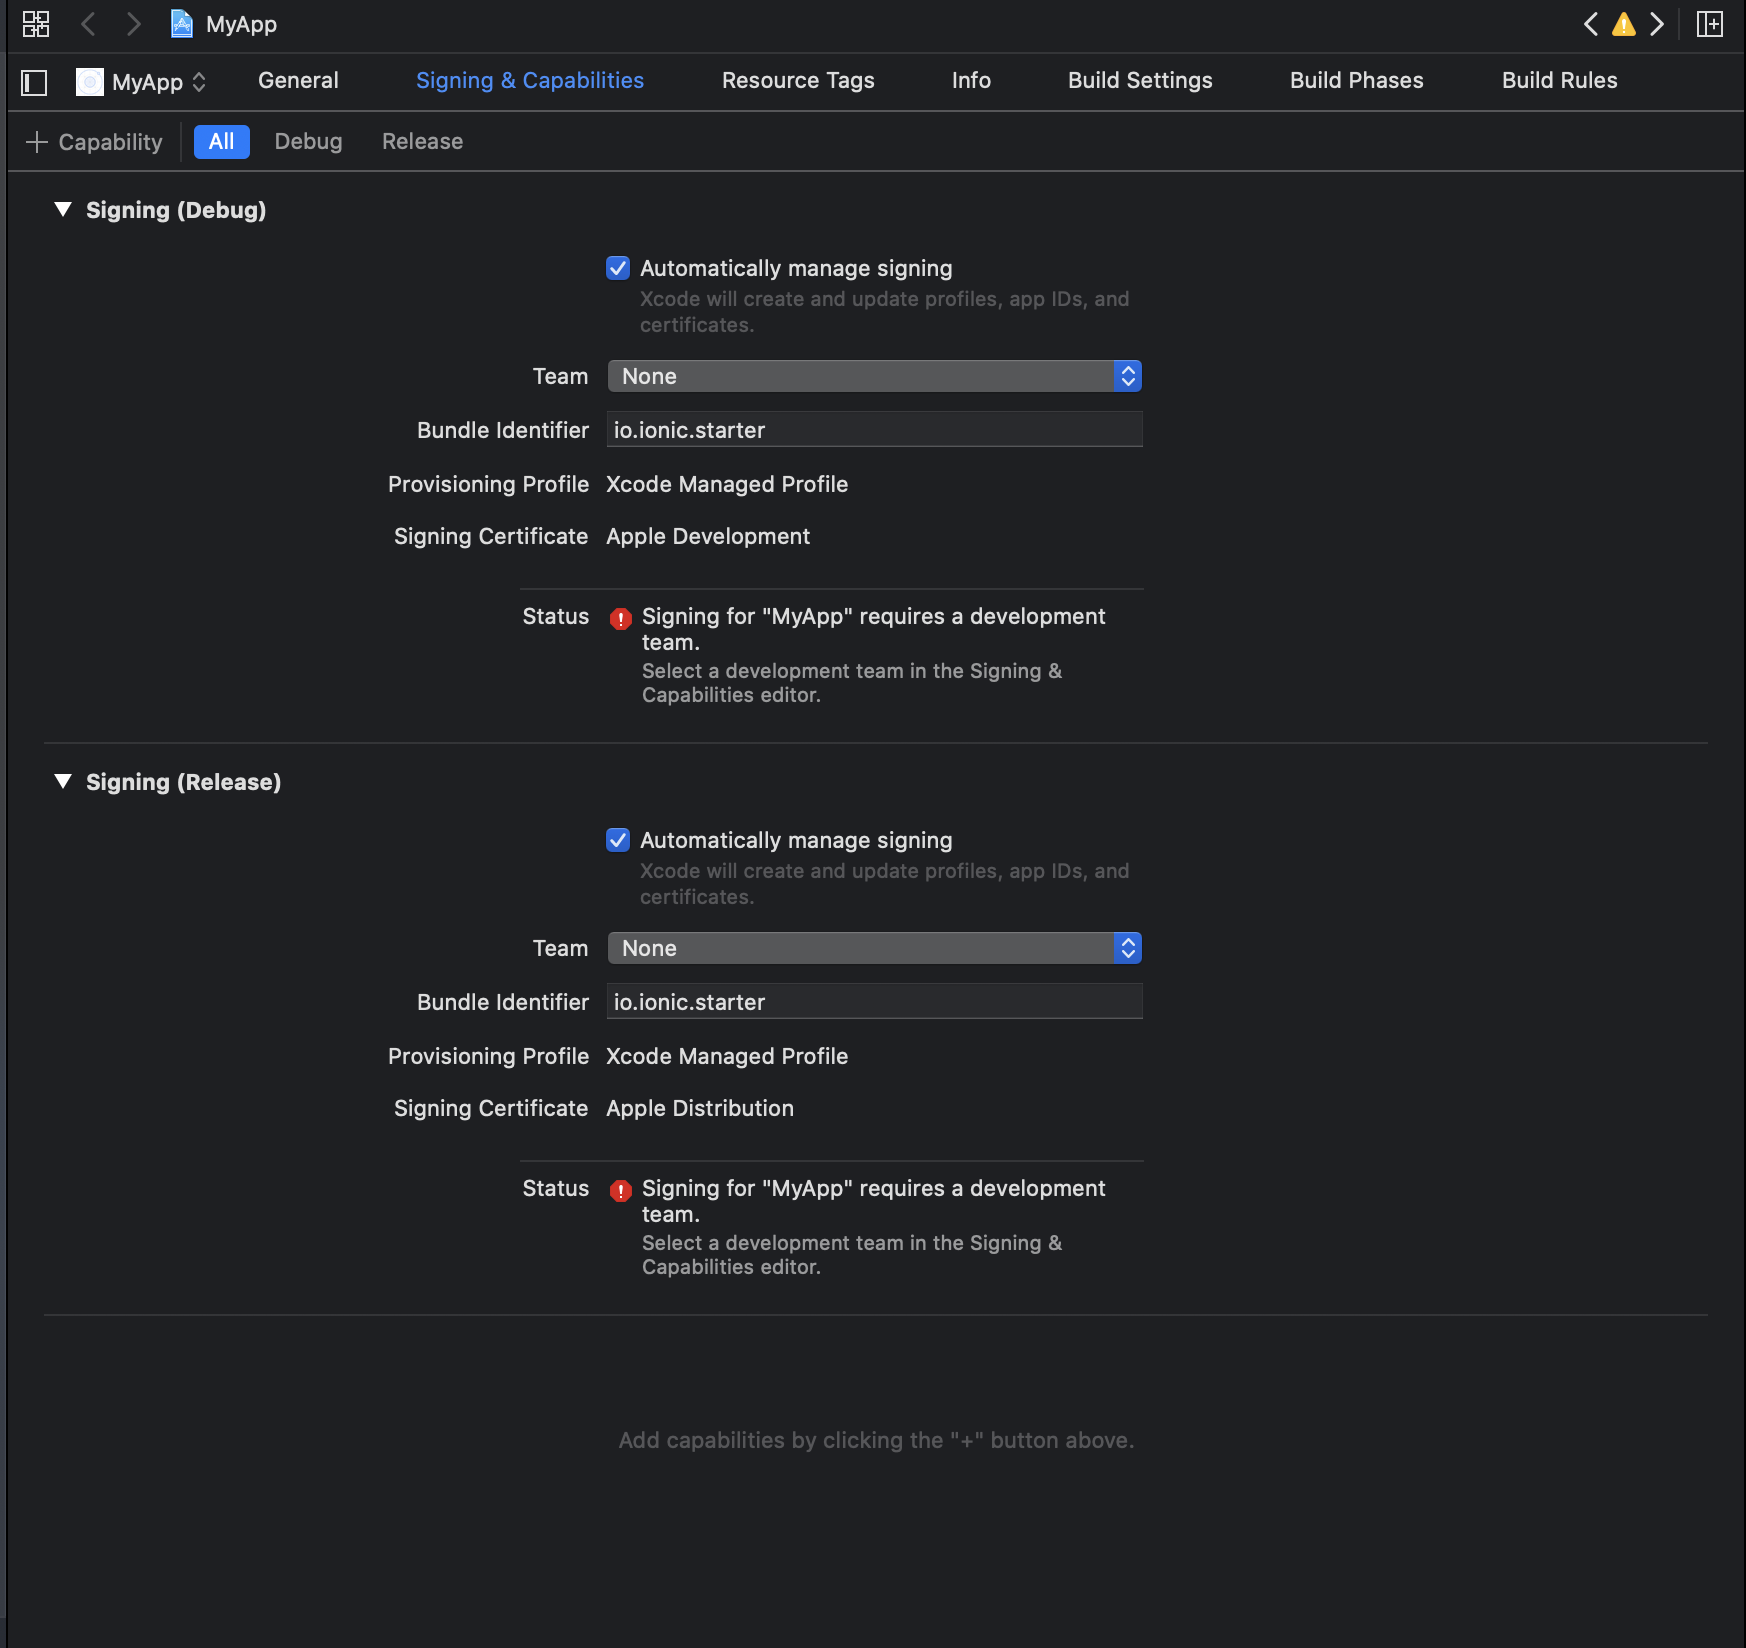Click the MyApp target app icon

tap(90, 82)
